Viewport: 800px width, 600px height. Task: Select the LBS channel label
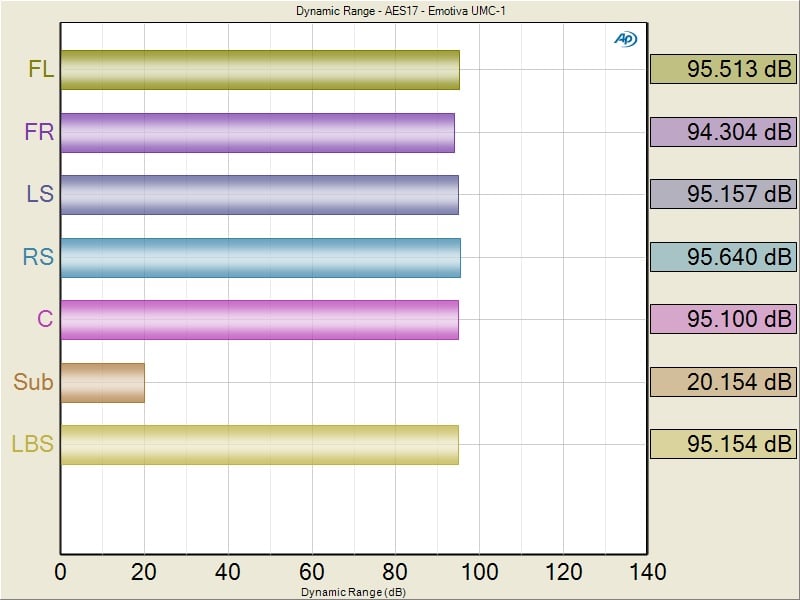click(32, 444)
